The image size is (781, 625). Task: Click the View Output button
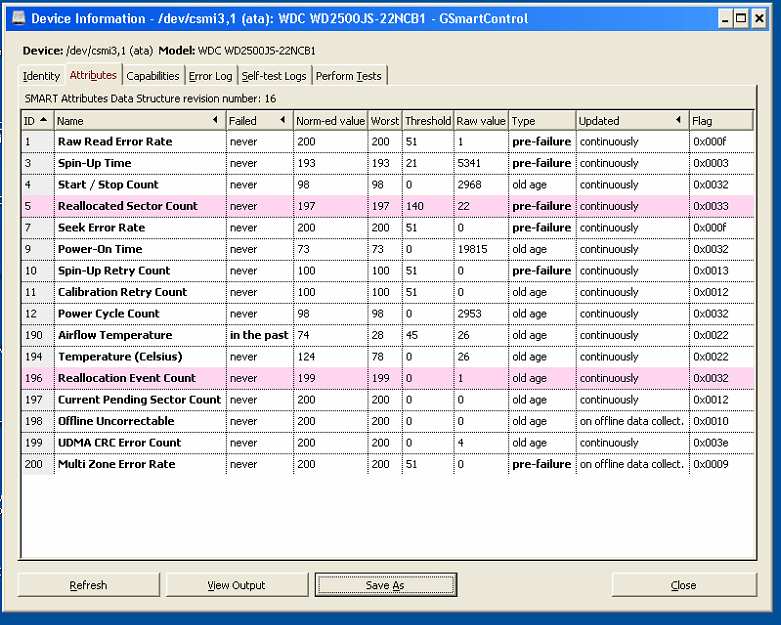[236, 585]
